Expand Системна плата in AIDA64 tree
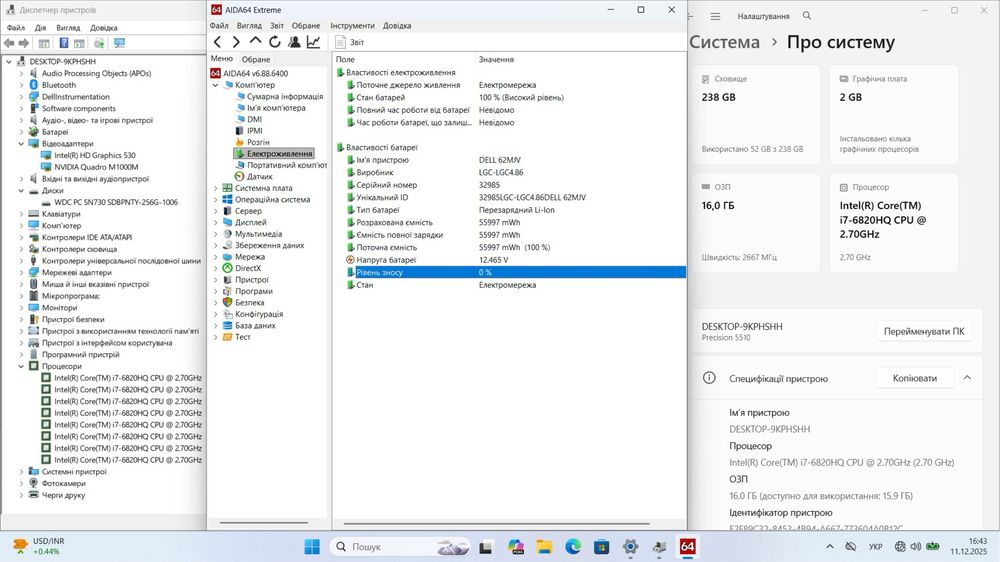This screenshot has width=1000, height=562. click(216, 188)
